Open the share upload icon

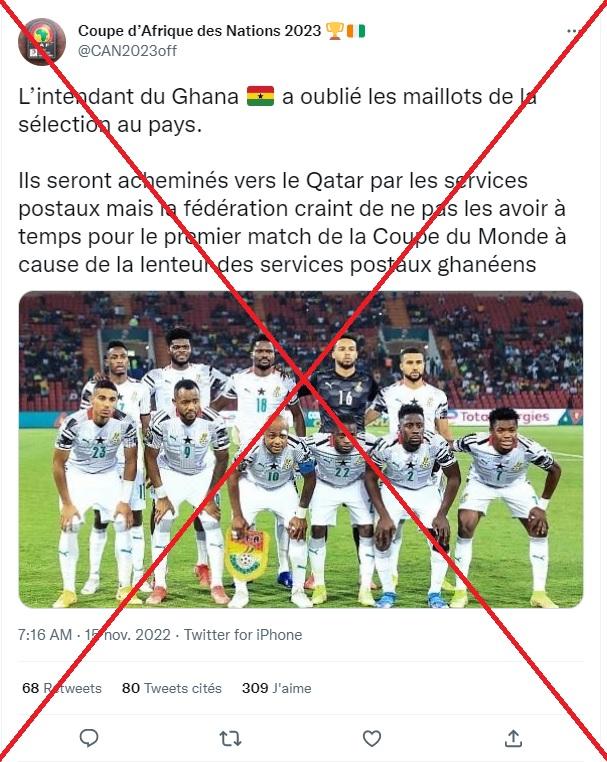[513, 738]
